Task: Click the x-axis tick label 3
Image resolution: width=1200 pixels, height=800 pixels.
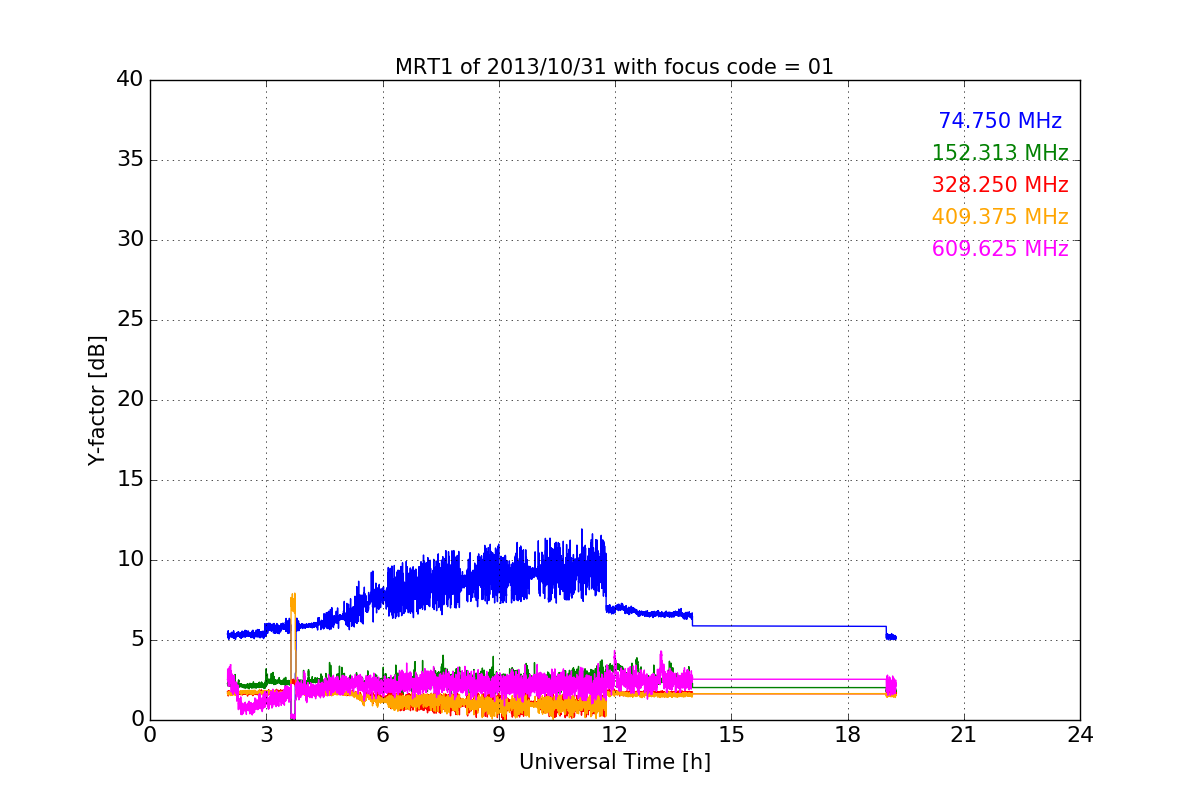Action: click(x=266, y=735)
